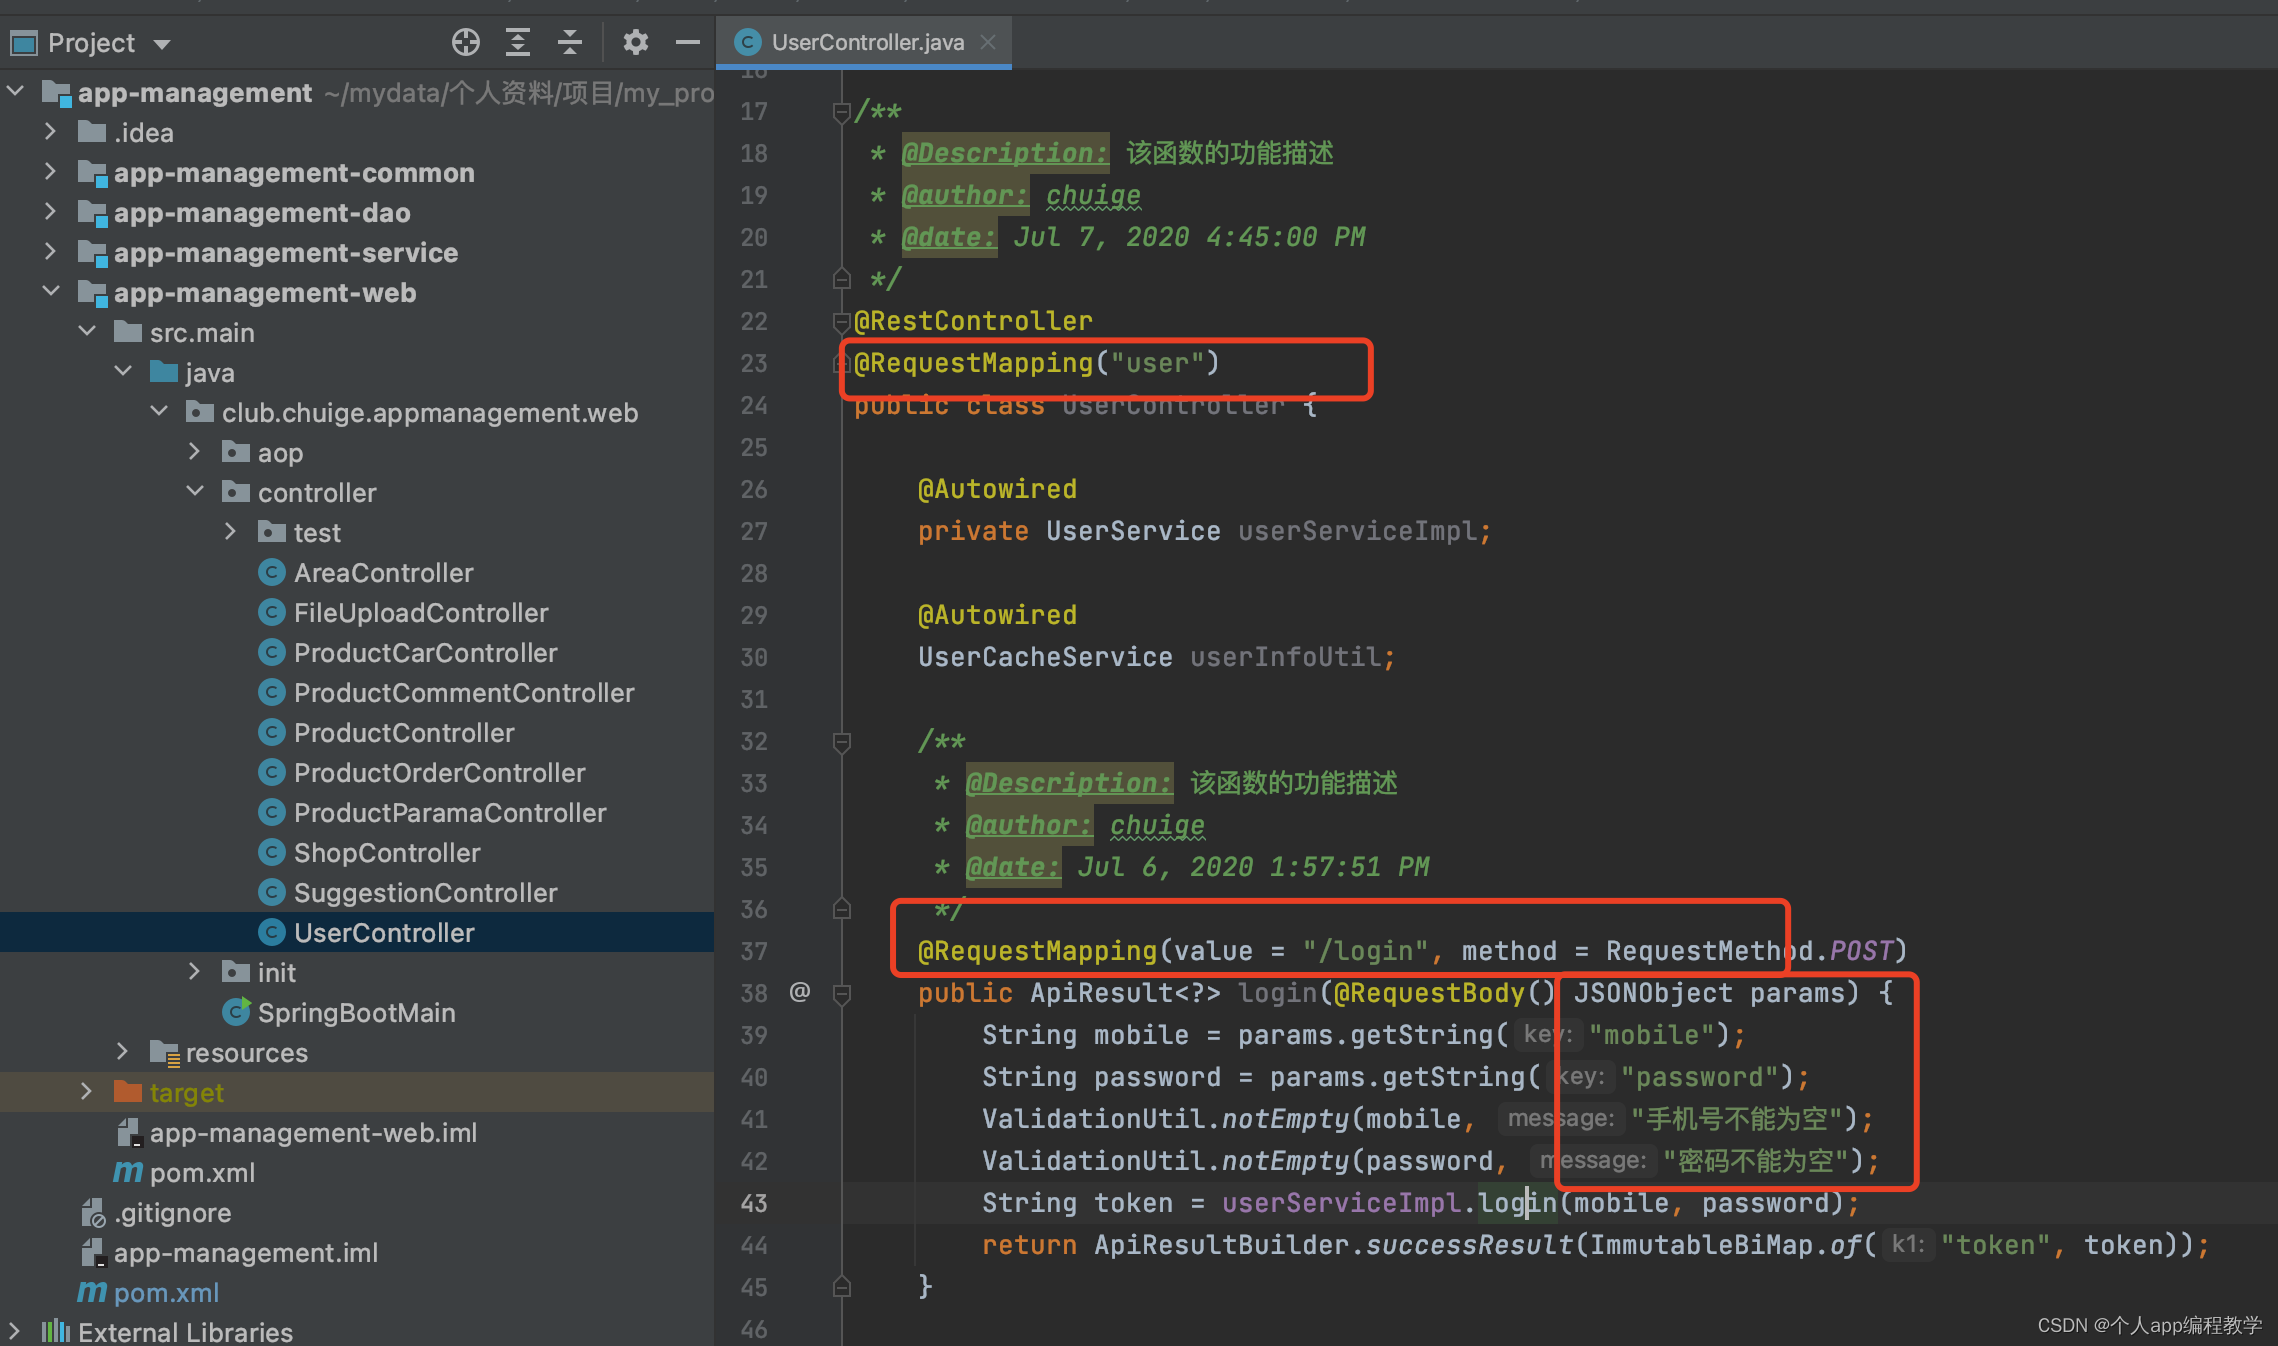Click the first @Autowired on line 26
The height and width of the screenshot is (1346, 2278).
[x=997, y=489]
